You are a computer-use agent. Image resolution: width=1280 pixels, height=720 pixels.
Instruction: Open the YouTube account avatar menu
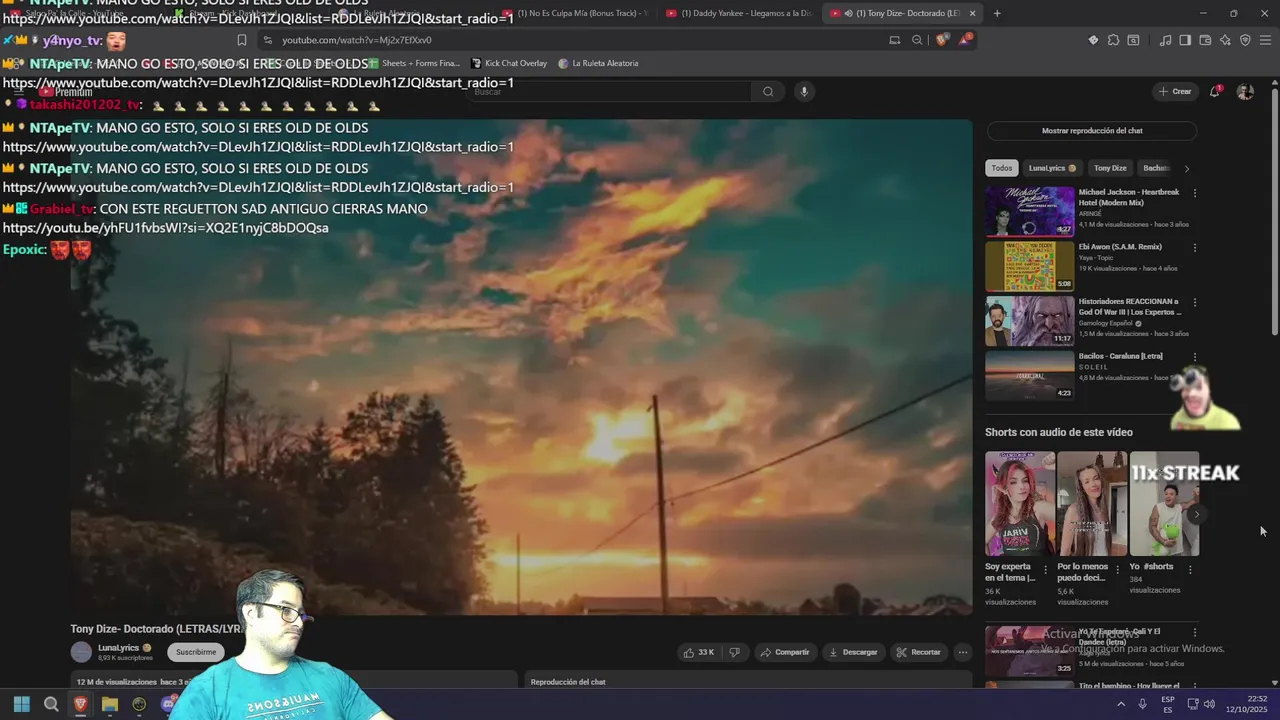coord(1245,91)
